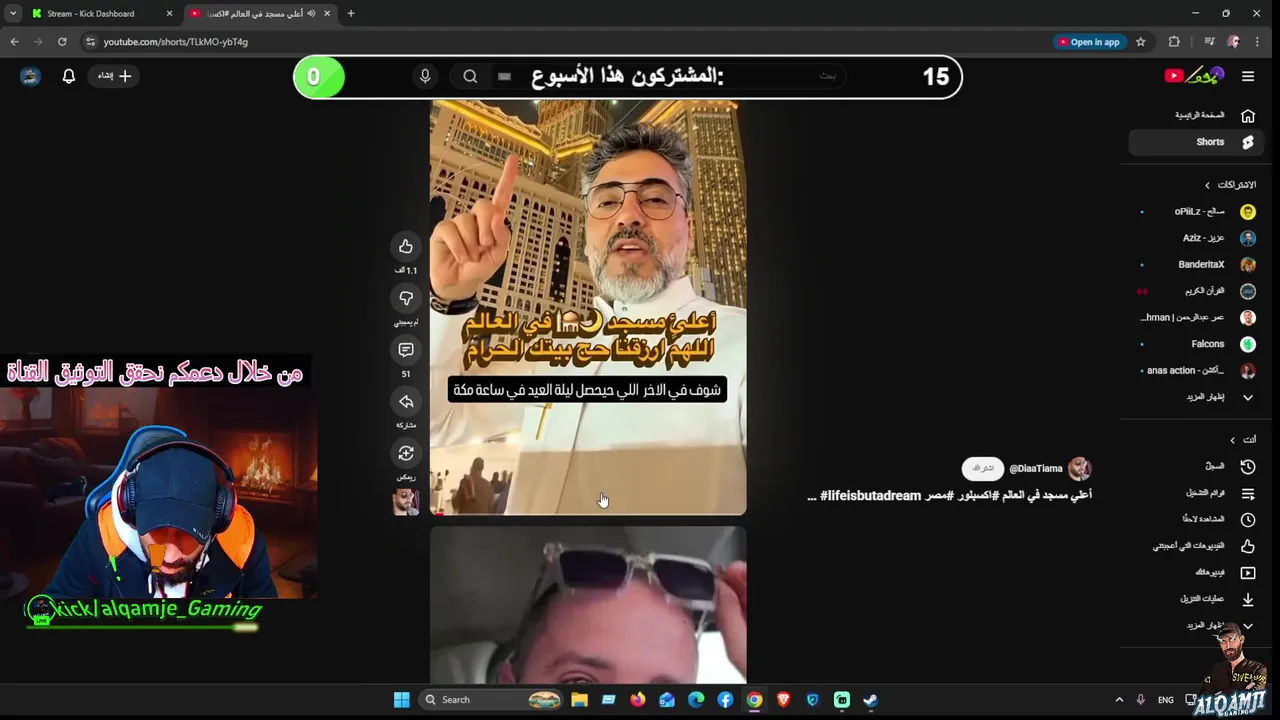1280x720 pixels.
Task: Open the Falcons subscription channel
Action: point(1194,344)
